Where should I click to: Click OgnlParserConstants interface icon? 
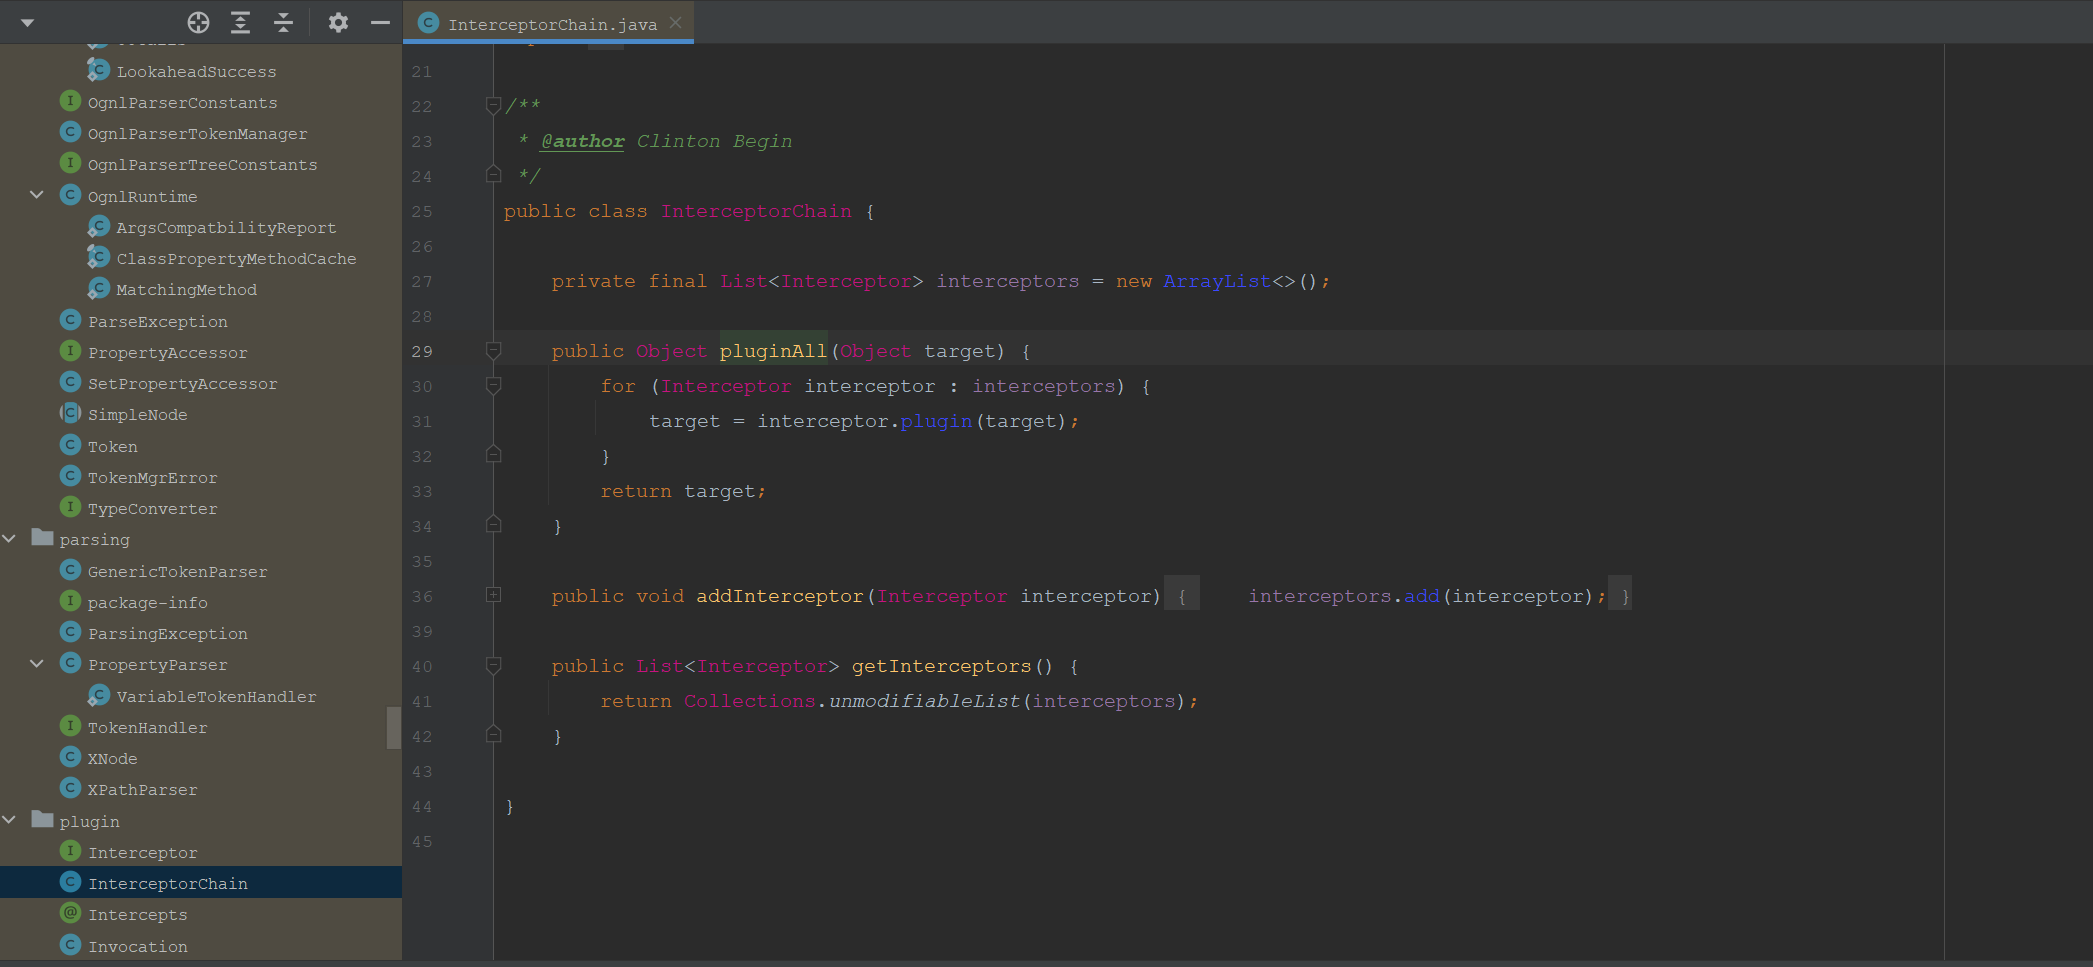pos(70,101)
